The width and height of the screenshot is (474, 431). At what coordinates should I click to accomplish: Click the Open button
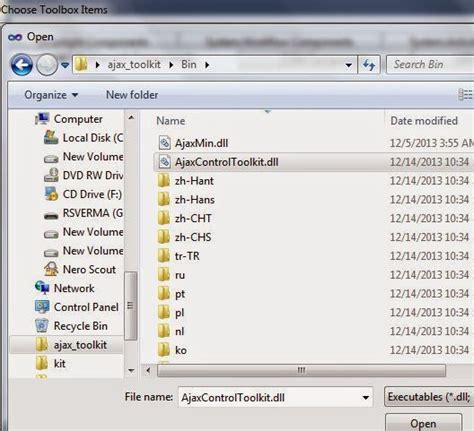coord(424,423)
